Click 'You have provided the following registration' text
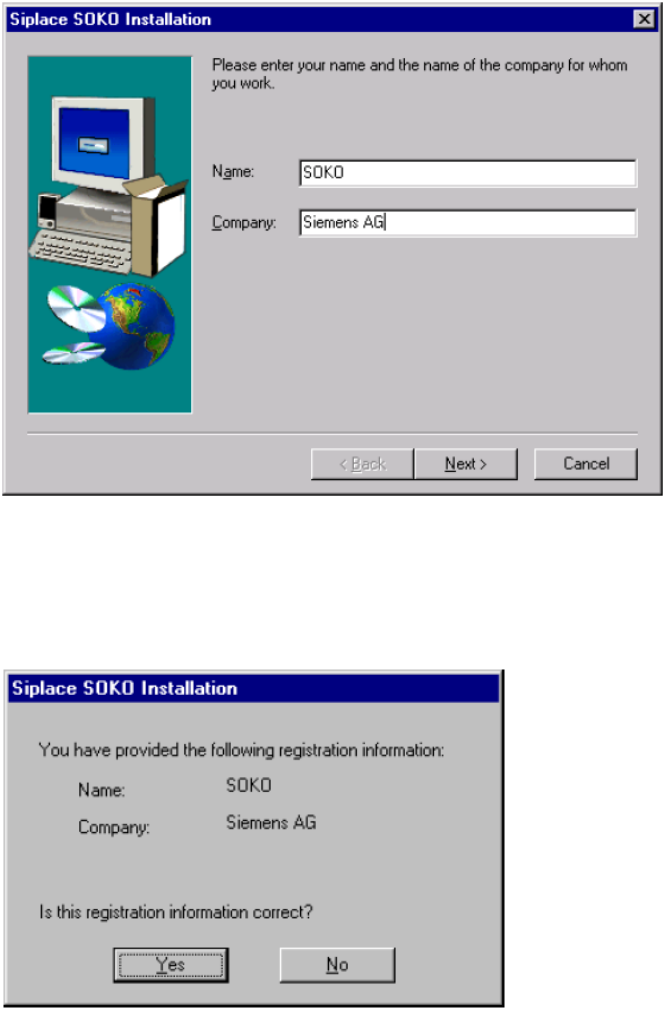This screenshot has height=1009, width=664. pos(241,750)
